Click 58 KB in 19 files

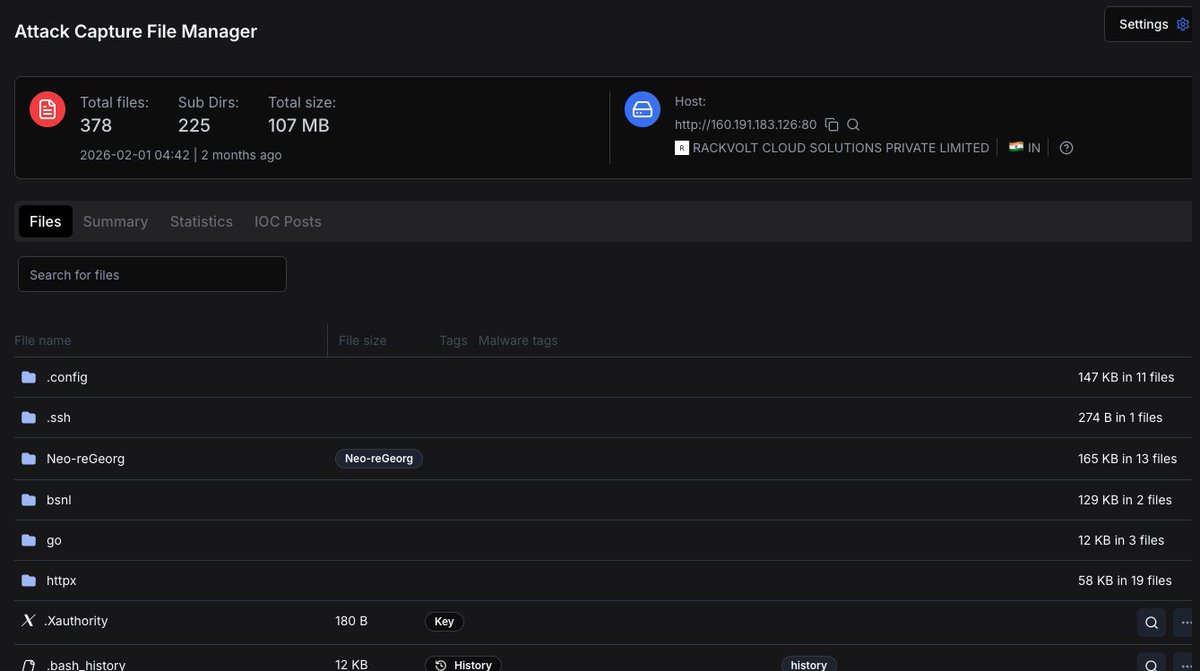[1125, 580]
